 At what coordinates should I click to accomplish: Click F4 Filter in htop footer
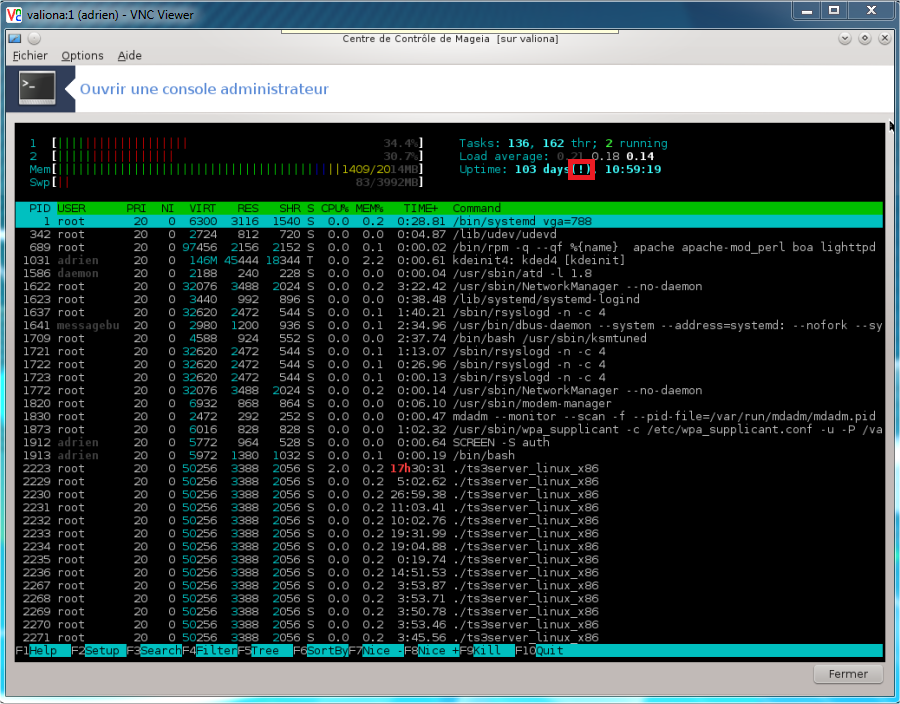pos(210,651)
